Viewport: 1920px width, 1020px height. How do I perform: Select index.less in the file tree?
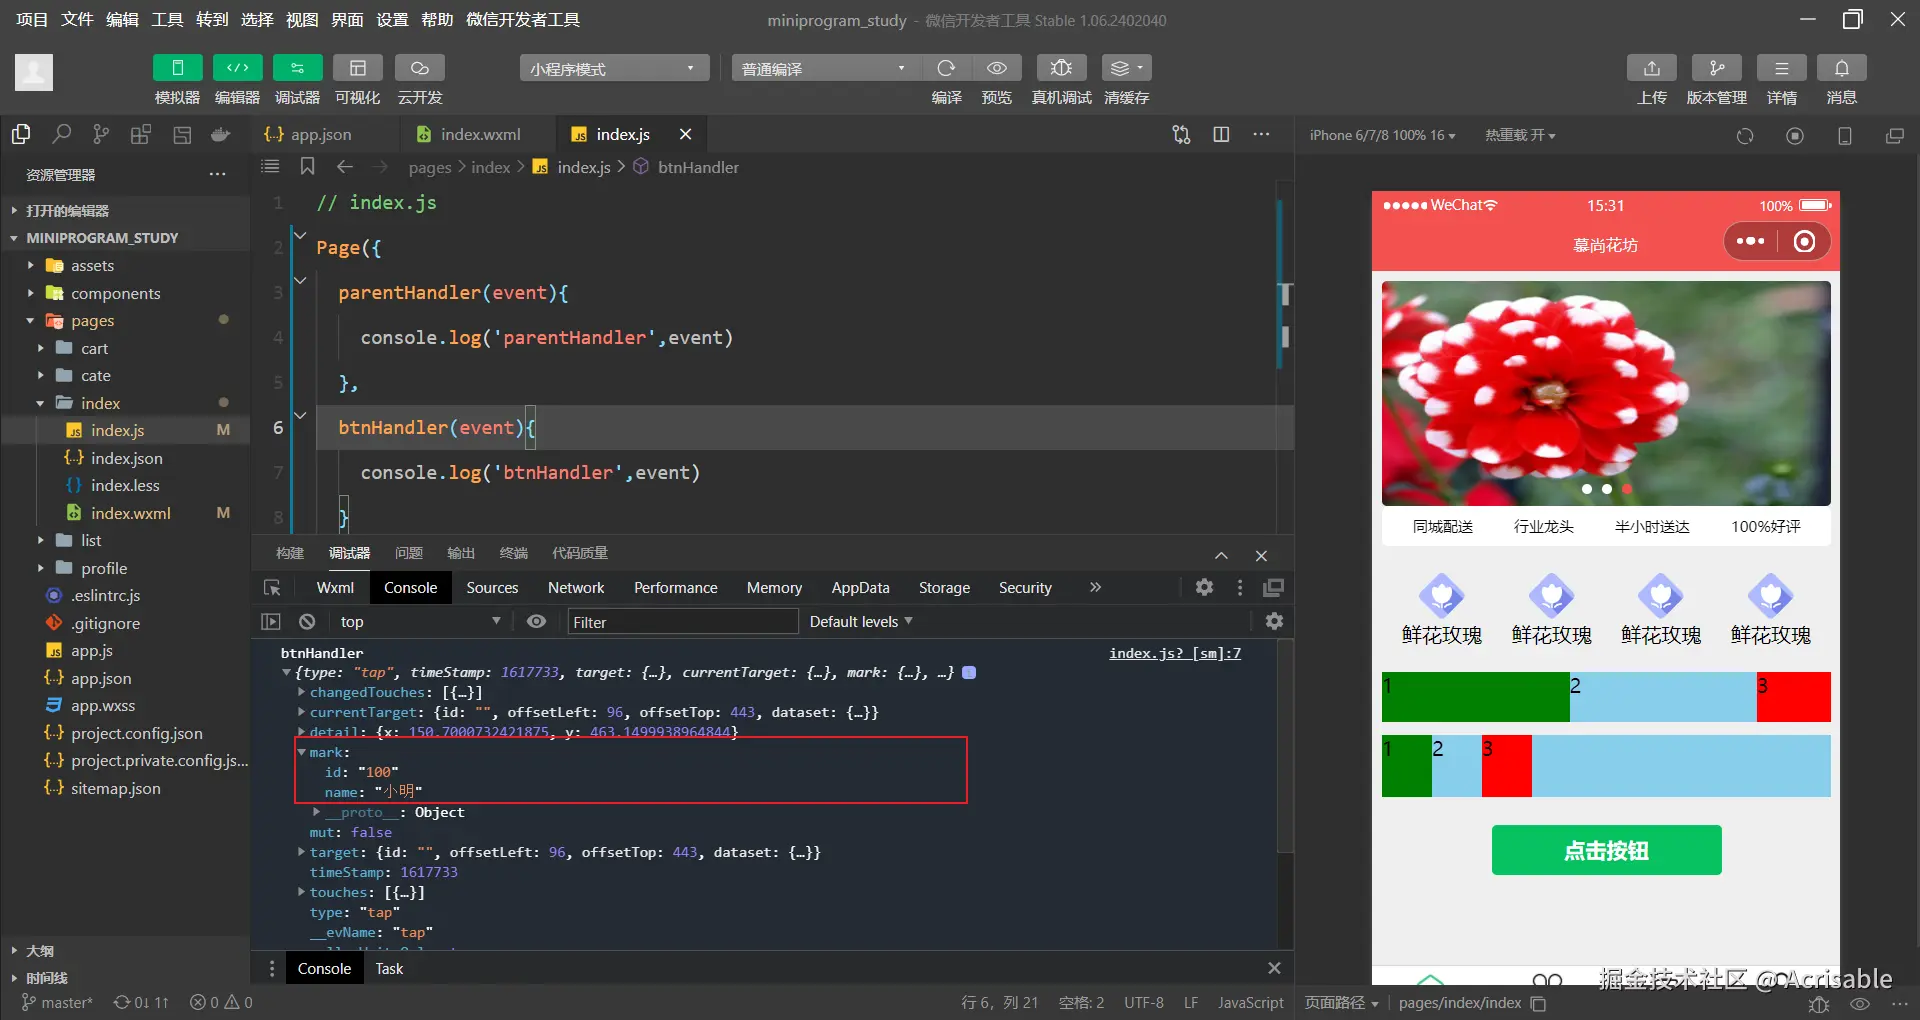coord(125,485)
